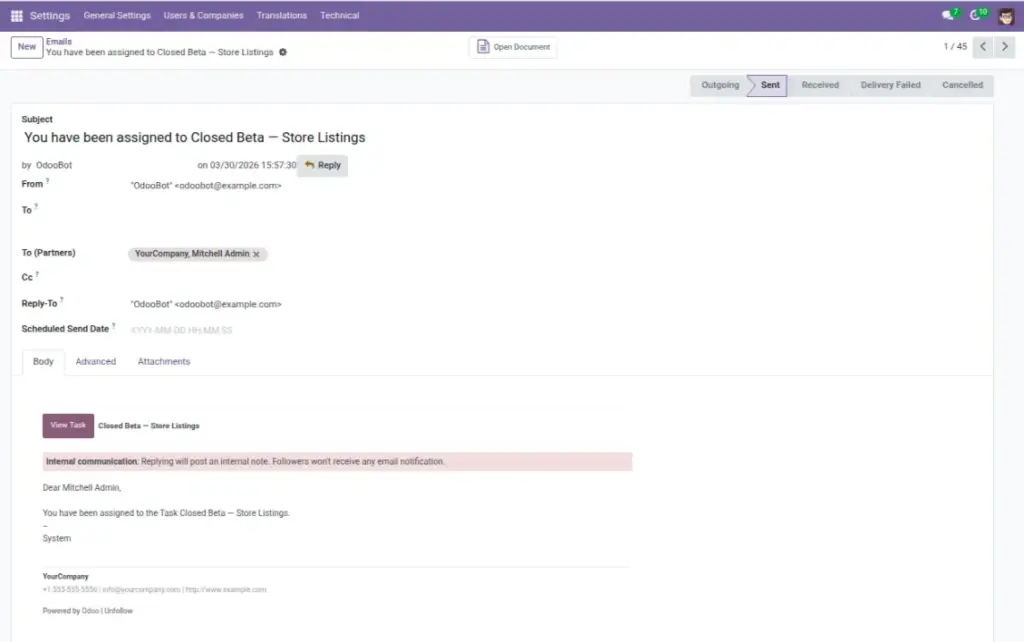This screenshot has width=1024, height=642.
Task: Switch to the Body tab
Action: tap(43, 362)
